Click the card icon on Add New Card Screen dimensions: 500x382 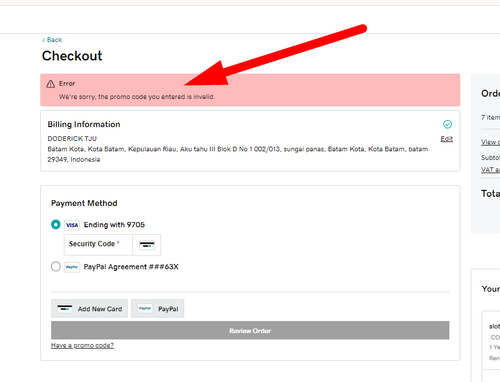(65, 308)
